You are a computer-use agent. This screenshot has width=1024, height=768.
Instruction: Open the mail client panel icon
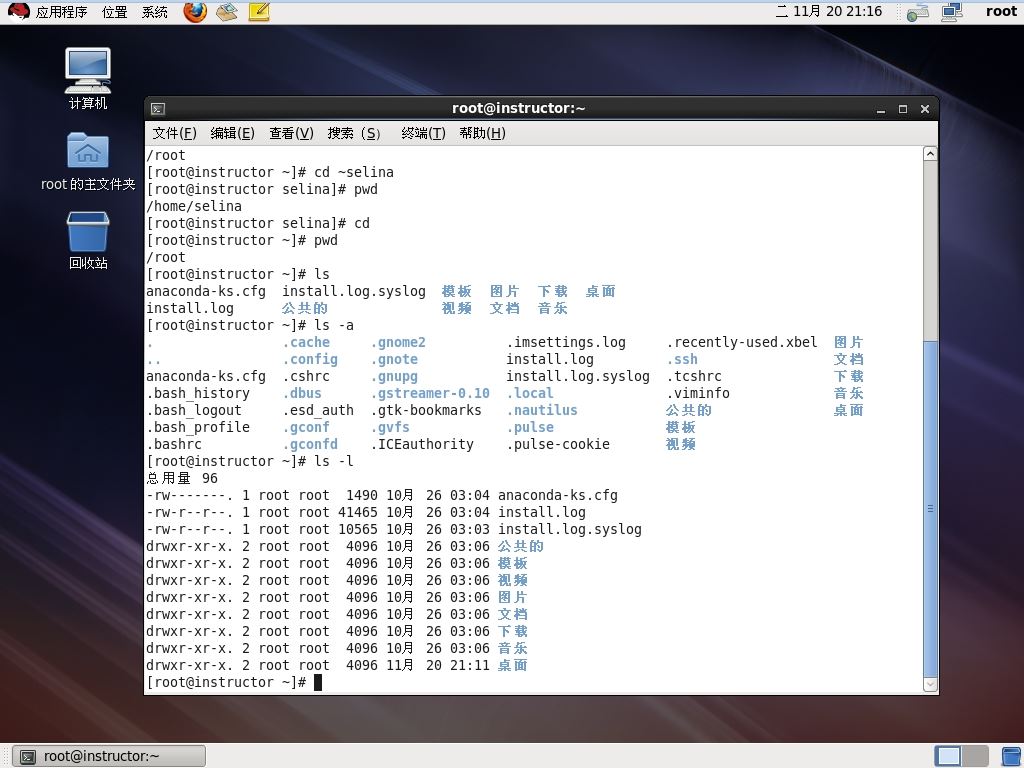(x=227, y=12)
